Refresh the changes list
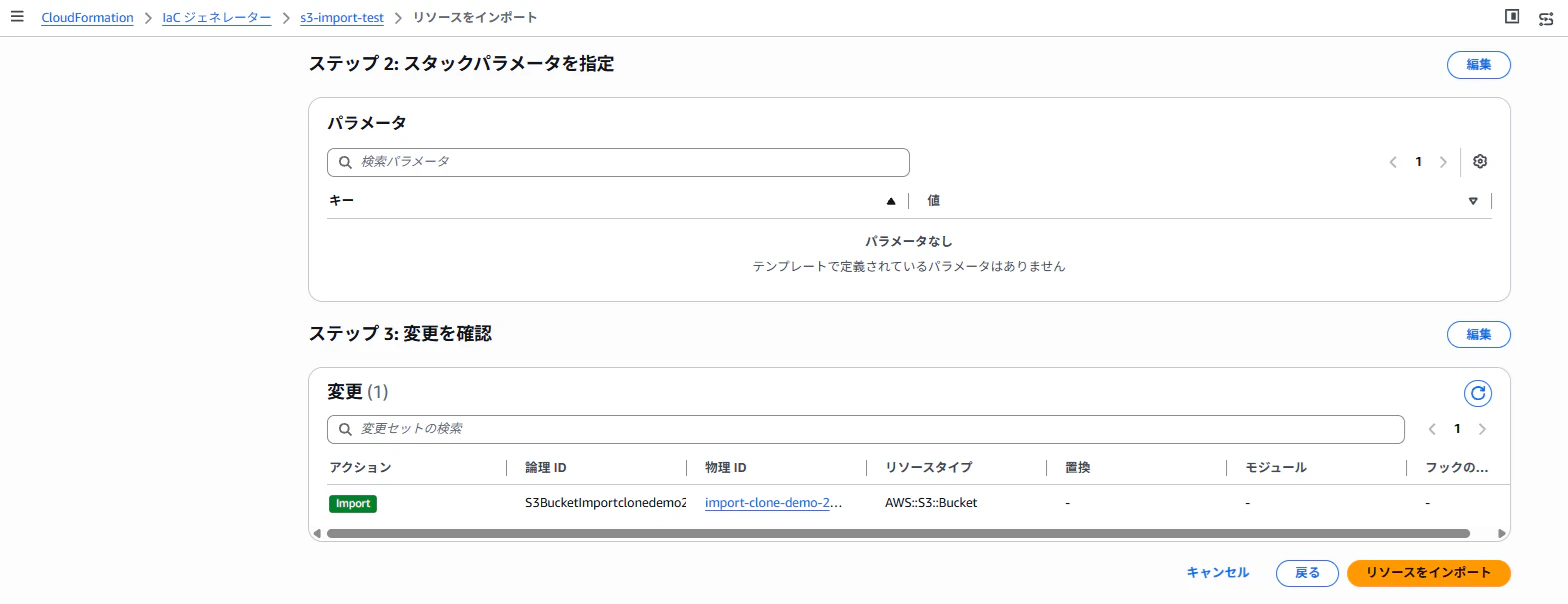The width and height of the screenshot is (1568, 604). point(1478,394)
